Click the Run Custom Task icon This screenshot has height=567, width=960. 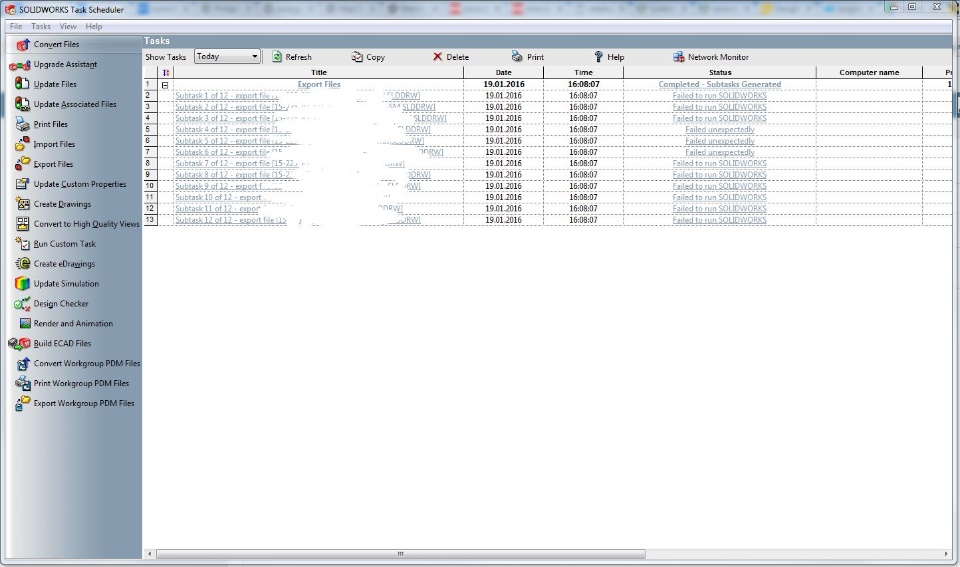[22, 244]
